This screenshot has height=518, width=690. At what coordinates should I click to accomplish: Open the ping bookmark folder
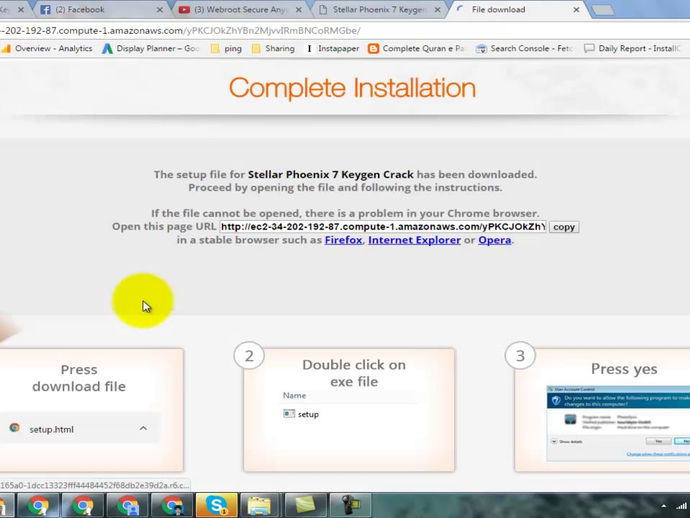tap(226, 48)
